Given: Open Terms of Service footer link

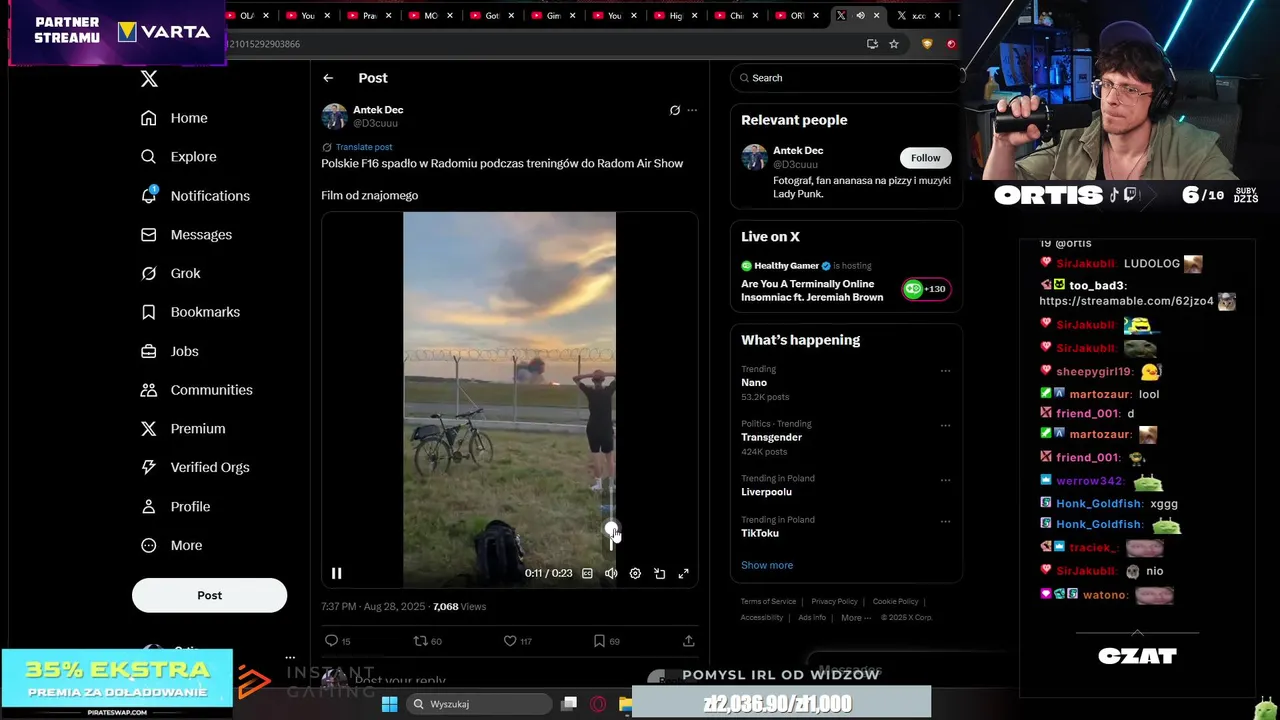Looking at the screenshot, I should (x=768, y=602).
